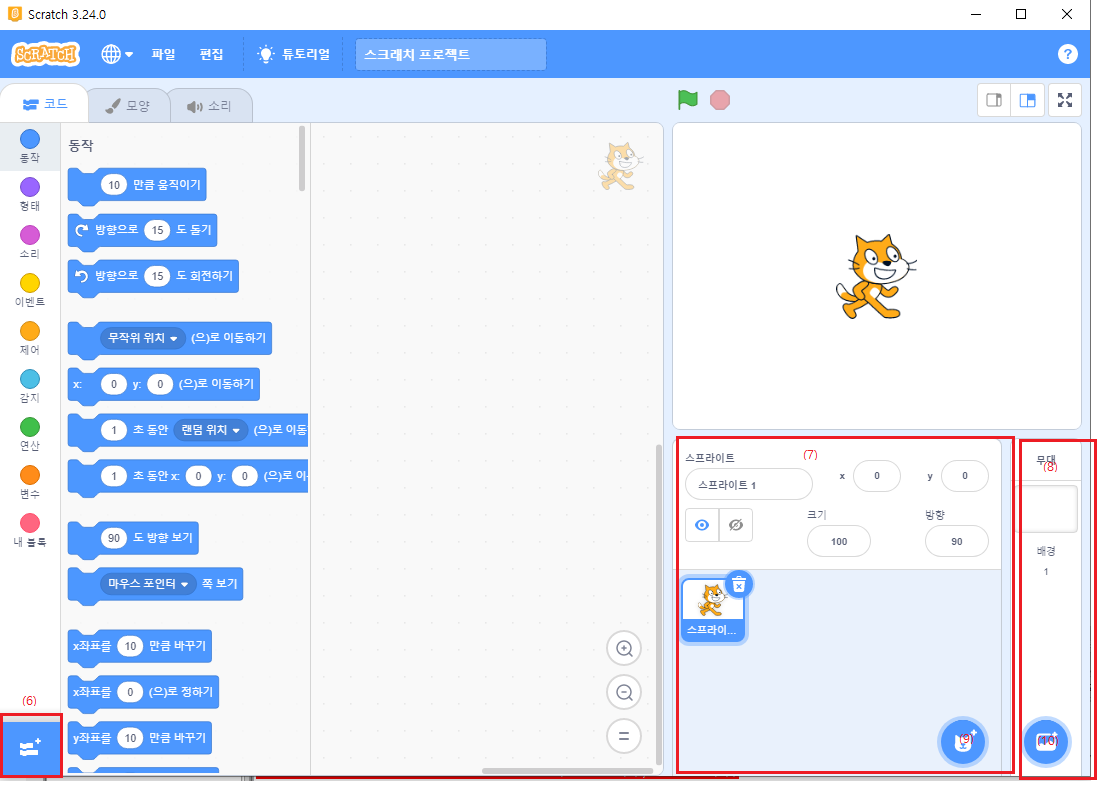The width and height of the screenshot is (1101, 787).
Task: Click the workspace horizontal scrollbar
Action: 567,771
